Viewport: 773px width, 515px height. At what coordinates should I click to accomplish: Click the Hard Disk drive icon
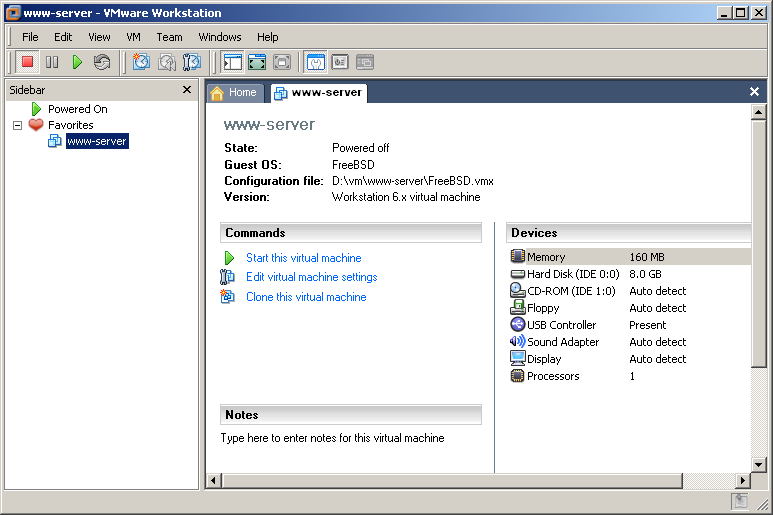pyautogui.click(x=517, y=274)
